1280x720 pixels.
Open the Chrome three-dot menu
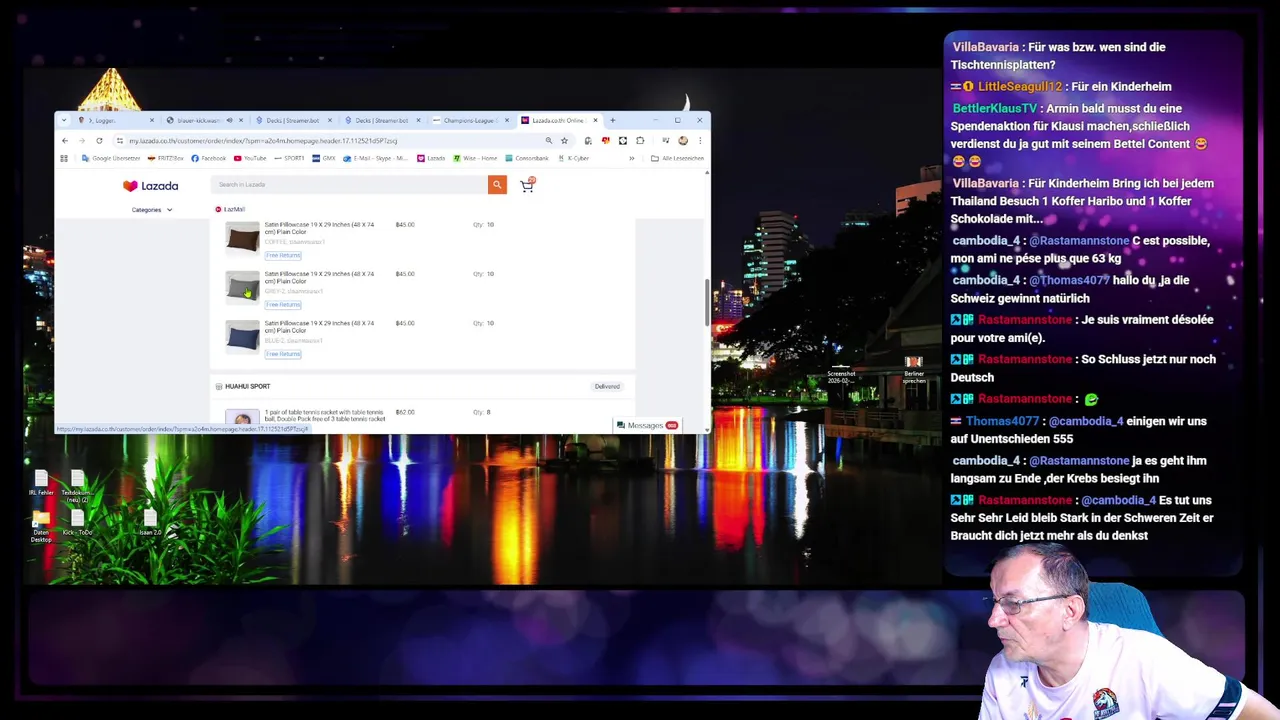coord(698,141)
